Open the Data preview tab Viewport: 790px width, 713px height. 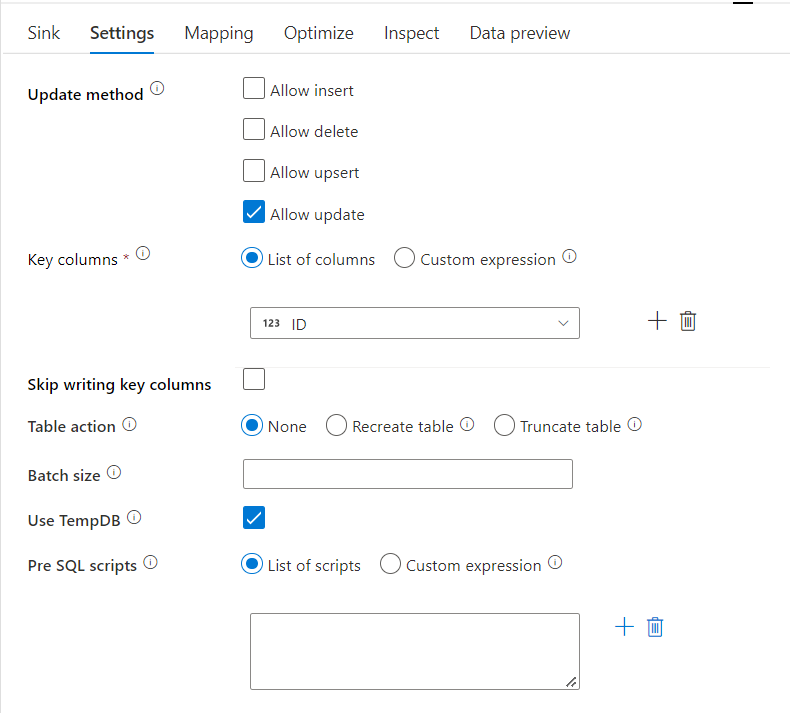[520, 33]
